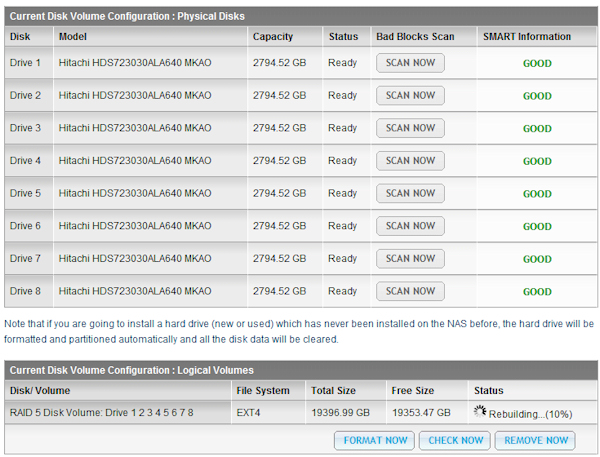The image size is (600, 457).
Task: Open GOOD SMART info for Drive 5
Action: [x=537, y=194]
